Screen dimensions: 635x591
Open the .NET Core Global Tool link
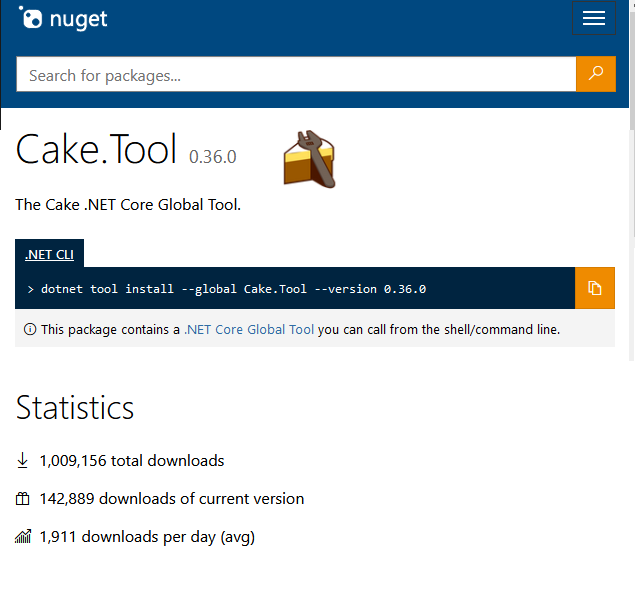click(249, 329)
